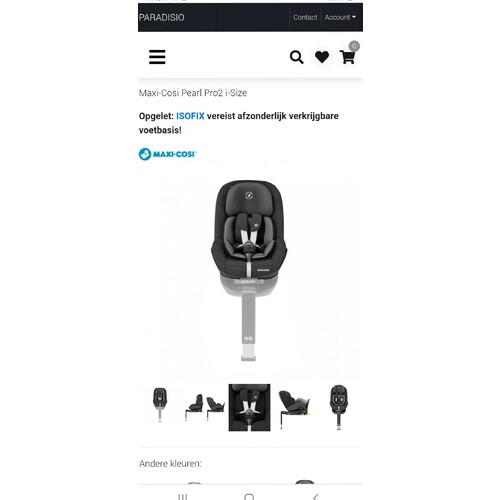Select thumbnail showing two side-view seats

click(x=205, y=406)
